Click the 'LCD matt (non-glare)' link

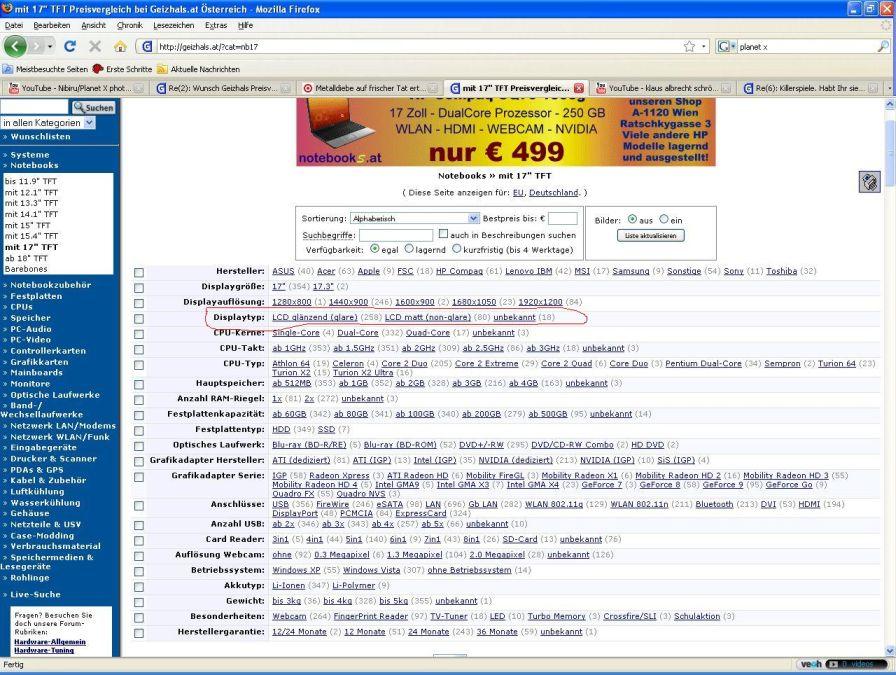(x=427, y=317)
